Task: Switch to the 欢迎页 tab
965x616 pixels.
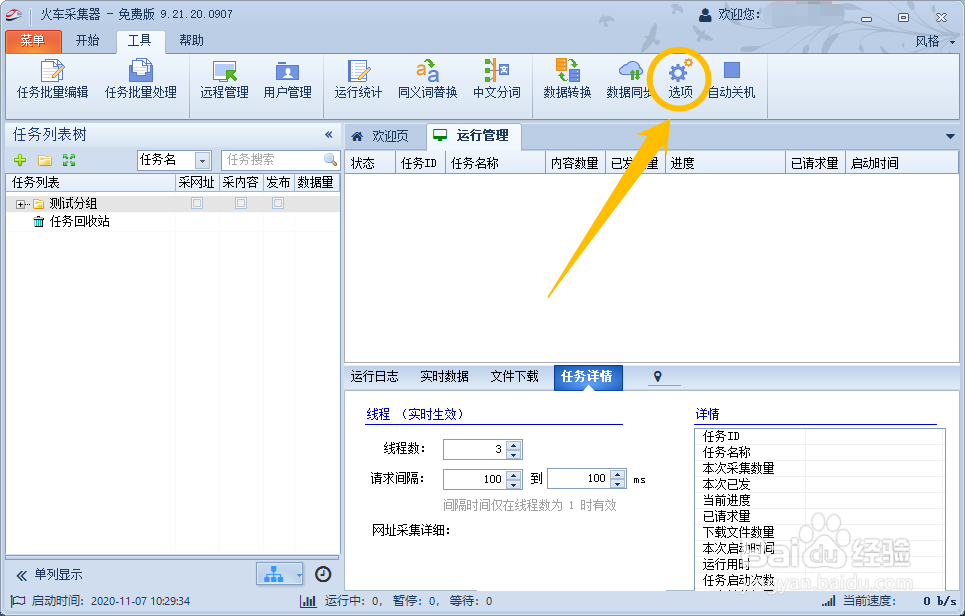Action: pyautogui.click(x=382, y=136)
